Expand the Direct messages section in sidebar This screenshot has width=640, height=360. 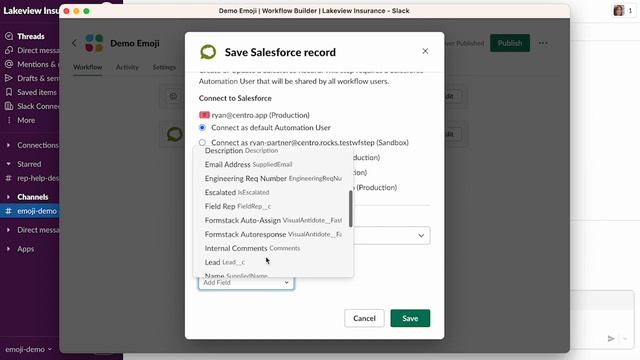[8, 230]
